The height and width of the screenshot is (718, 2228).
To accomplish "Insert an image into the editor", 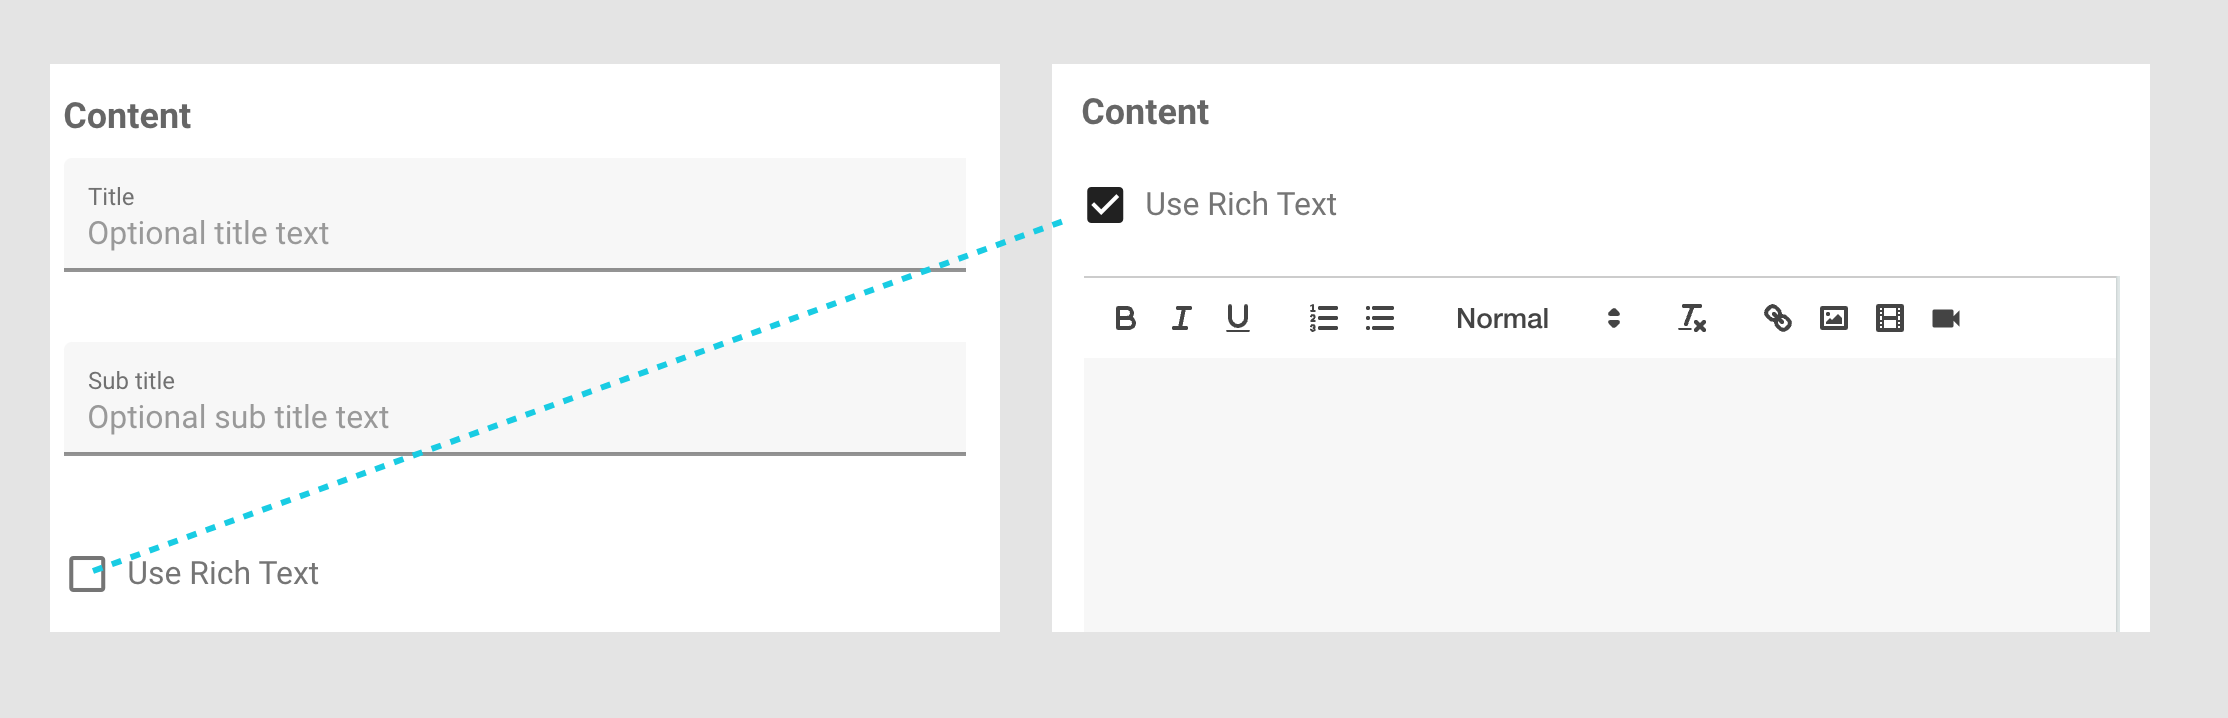I will (1833, 319).
